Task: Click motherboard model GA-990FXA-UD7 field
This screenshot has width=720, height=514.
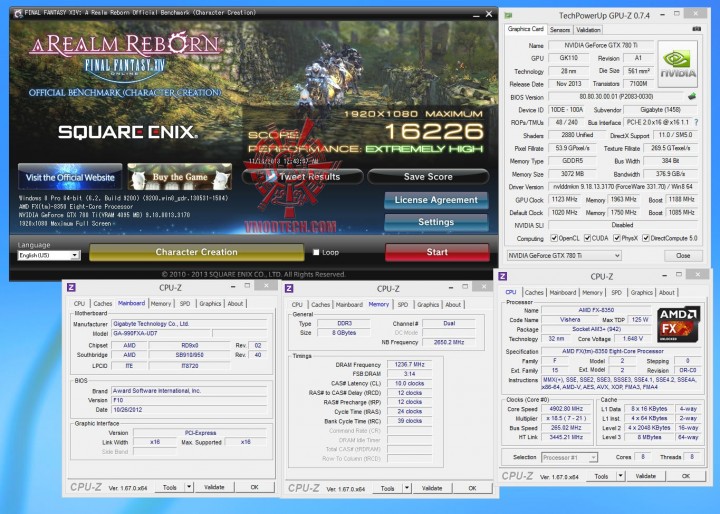Action: coord(161,333)
